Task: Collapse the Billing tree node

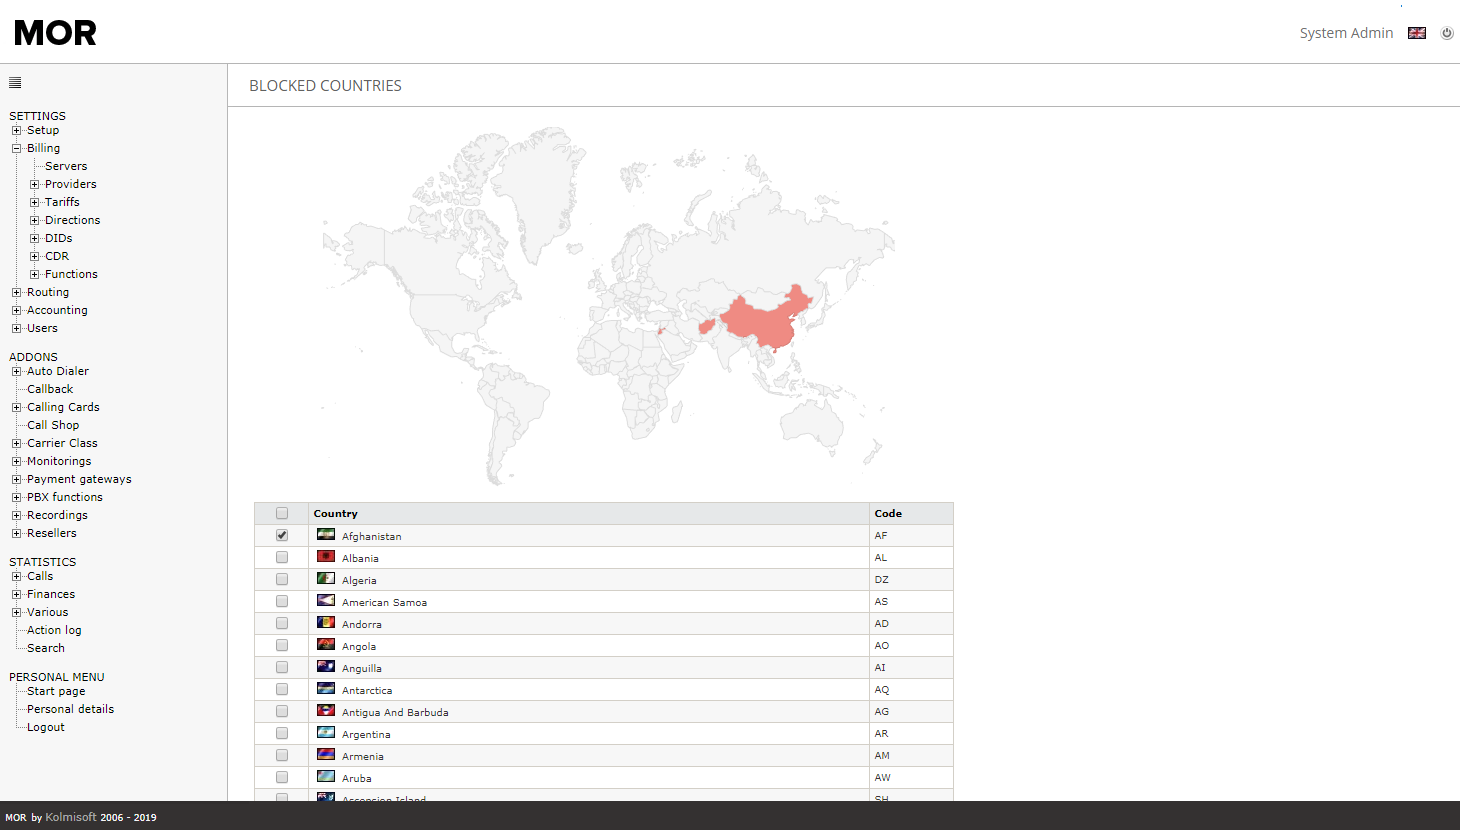Action: (x=17, y=148)
